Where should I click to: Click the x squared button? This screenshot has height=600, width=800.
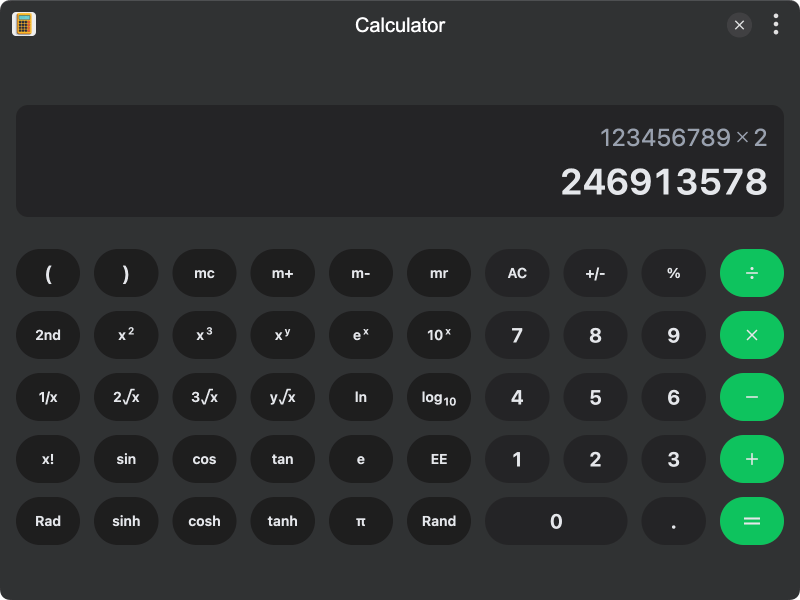click(x=126, y=335)
